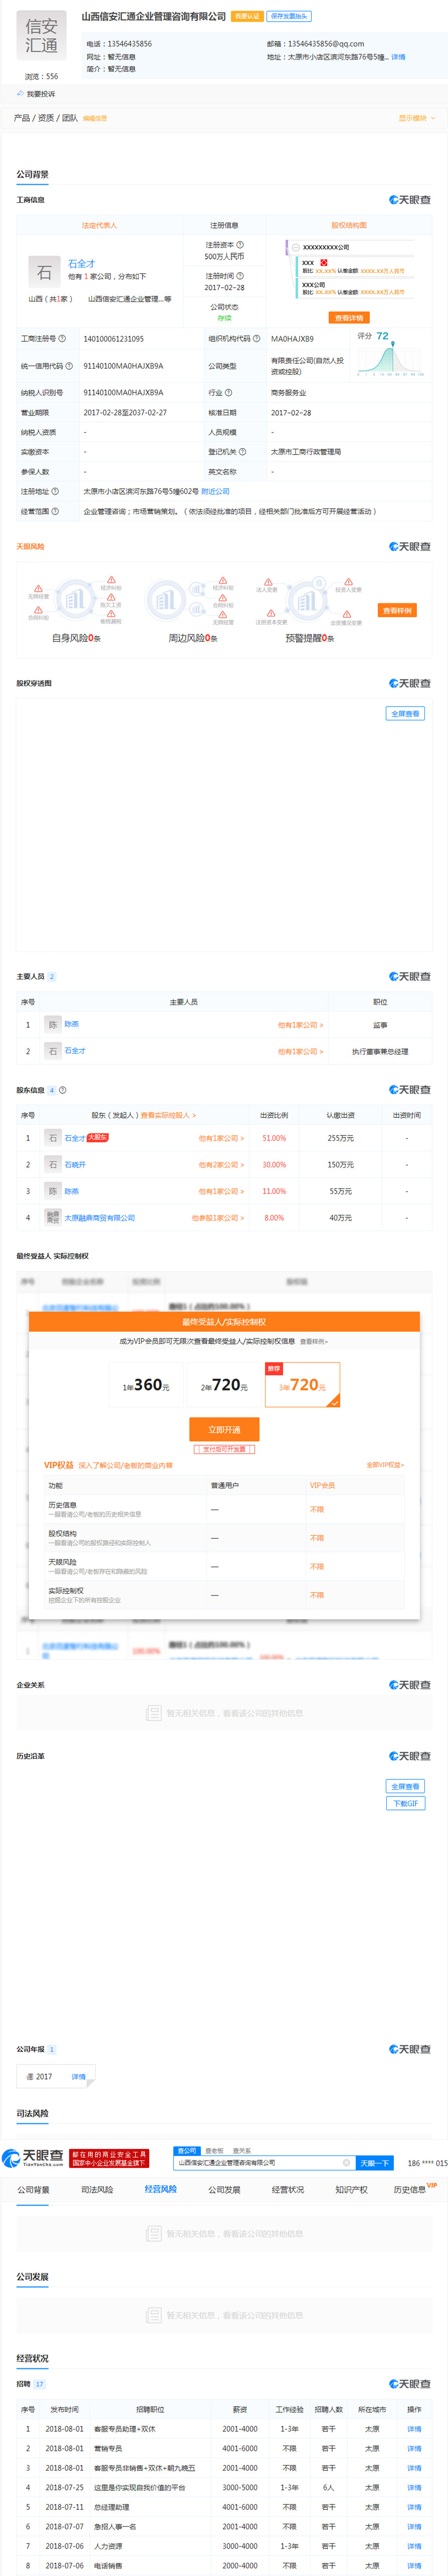Click 查看样例 link in VIP popup

coord(314,1342)
